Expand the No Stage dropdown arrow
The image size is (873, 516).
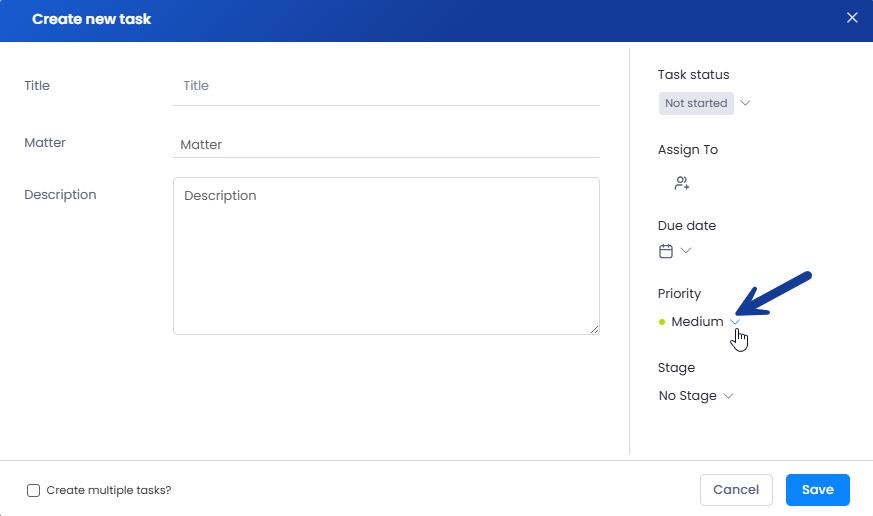[728, 396]
